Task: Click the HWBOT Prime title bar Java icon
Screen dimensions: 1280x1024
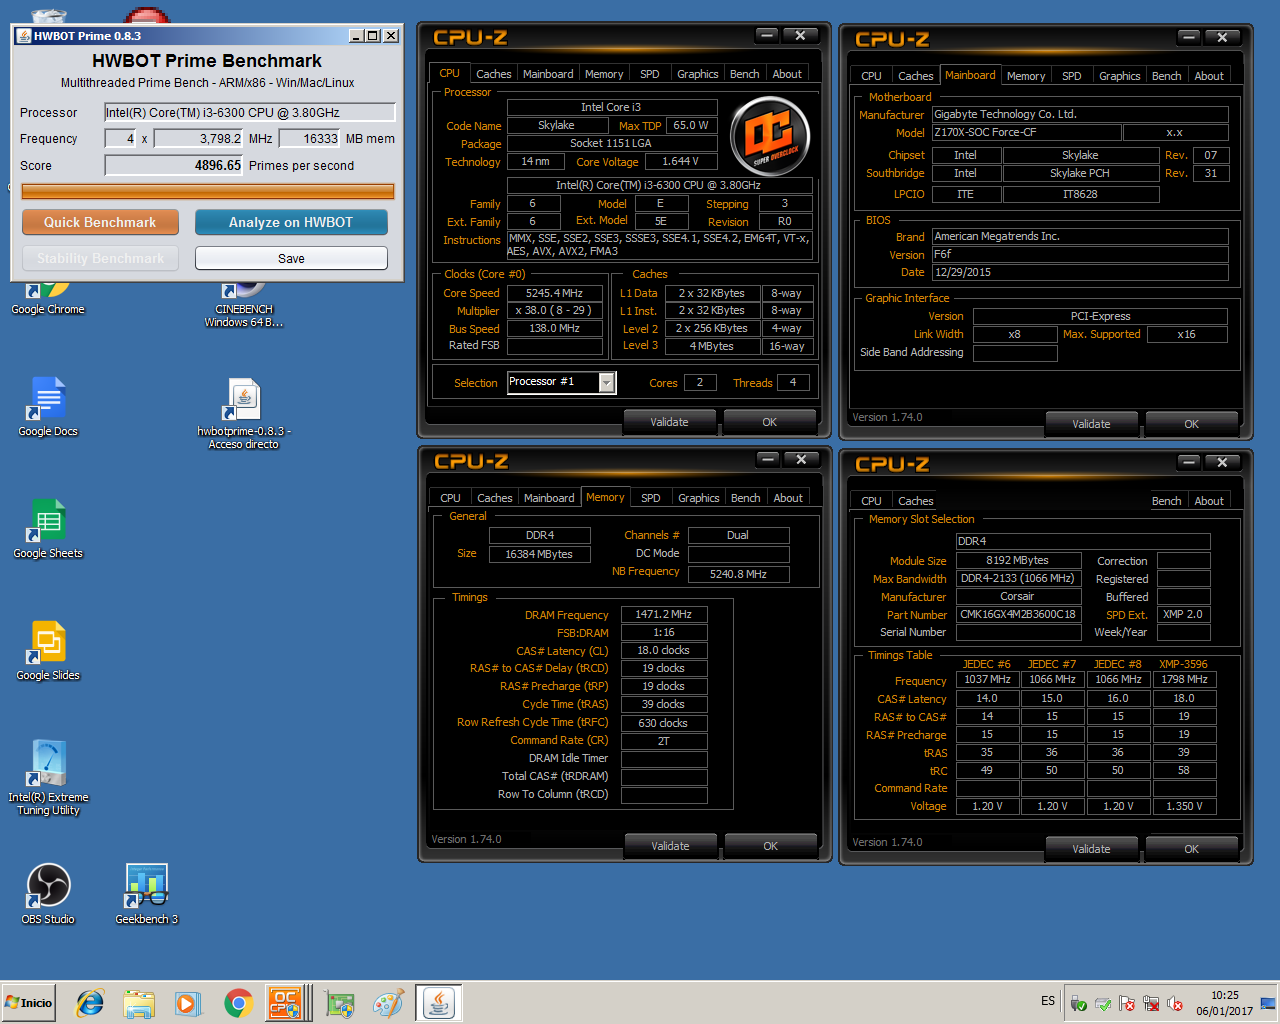Action: click(23, 36)
